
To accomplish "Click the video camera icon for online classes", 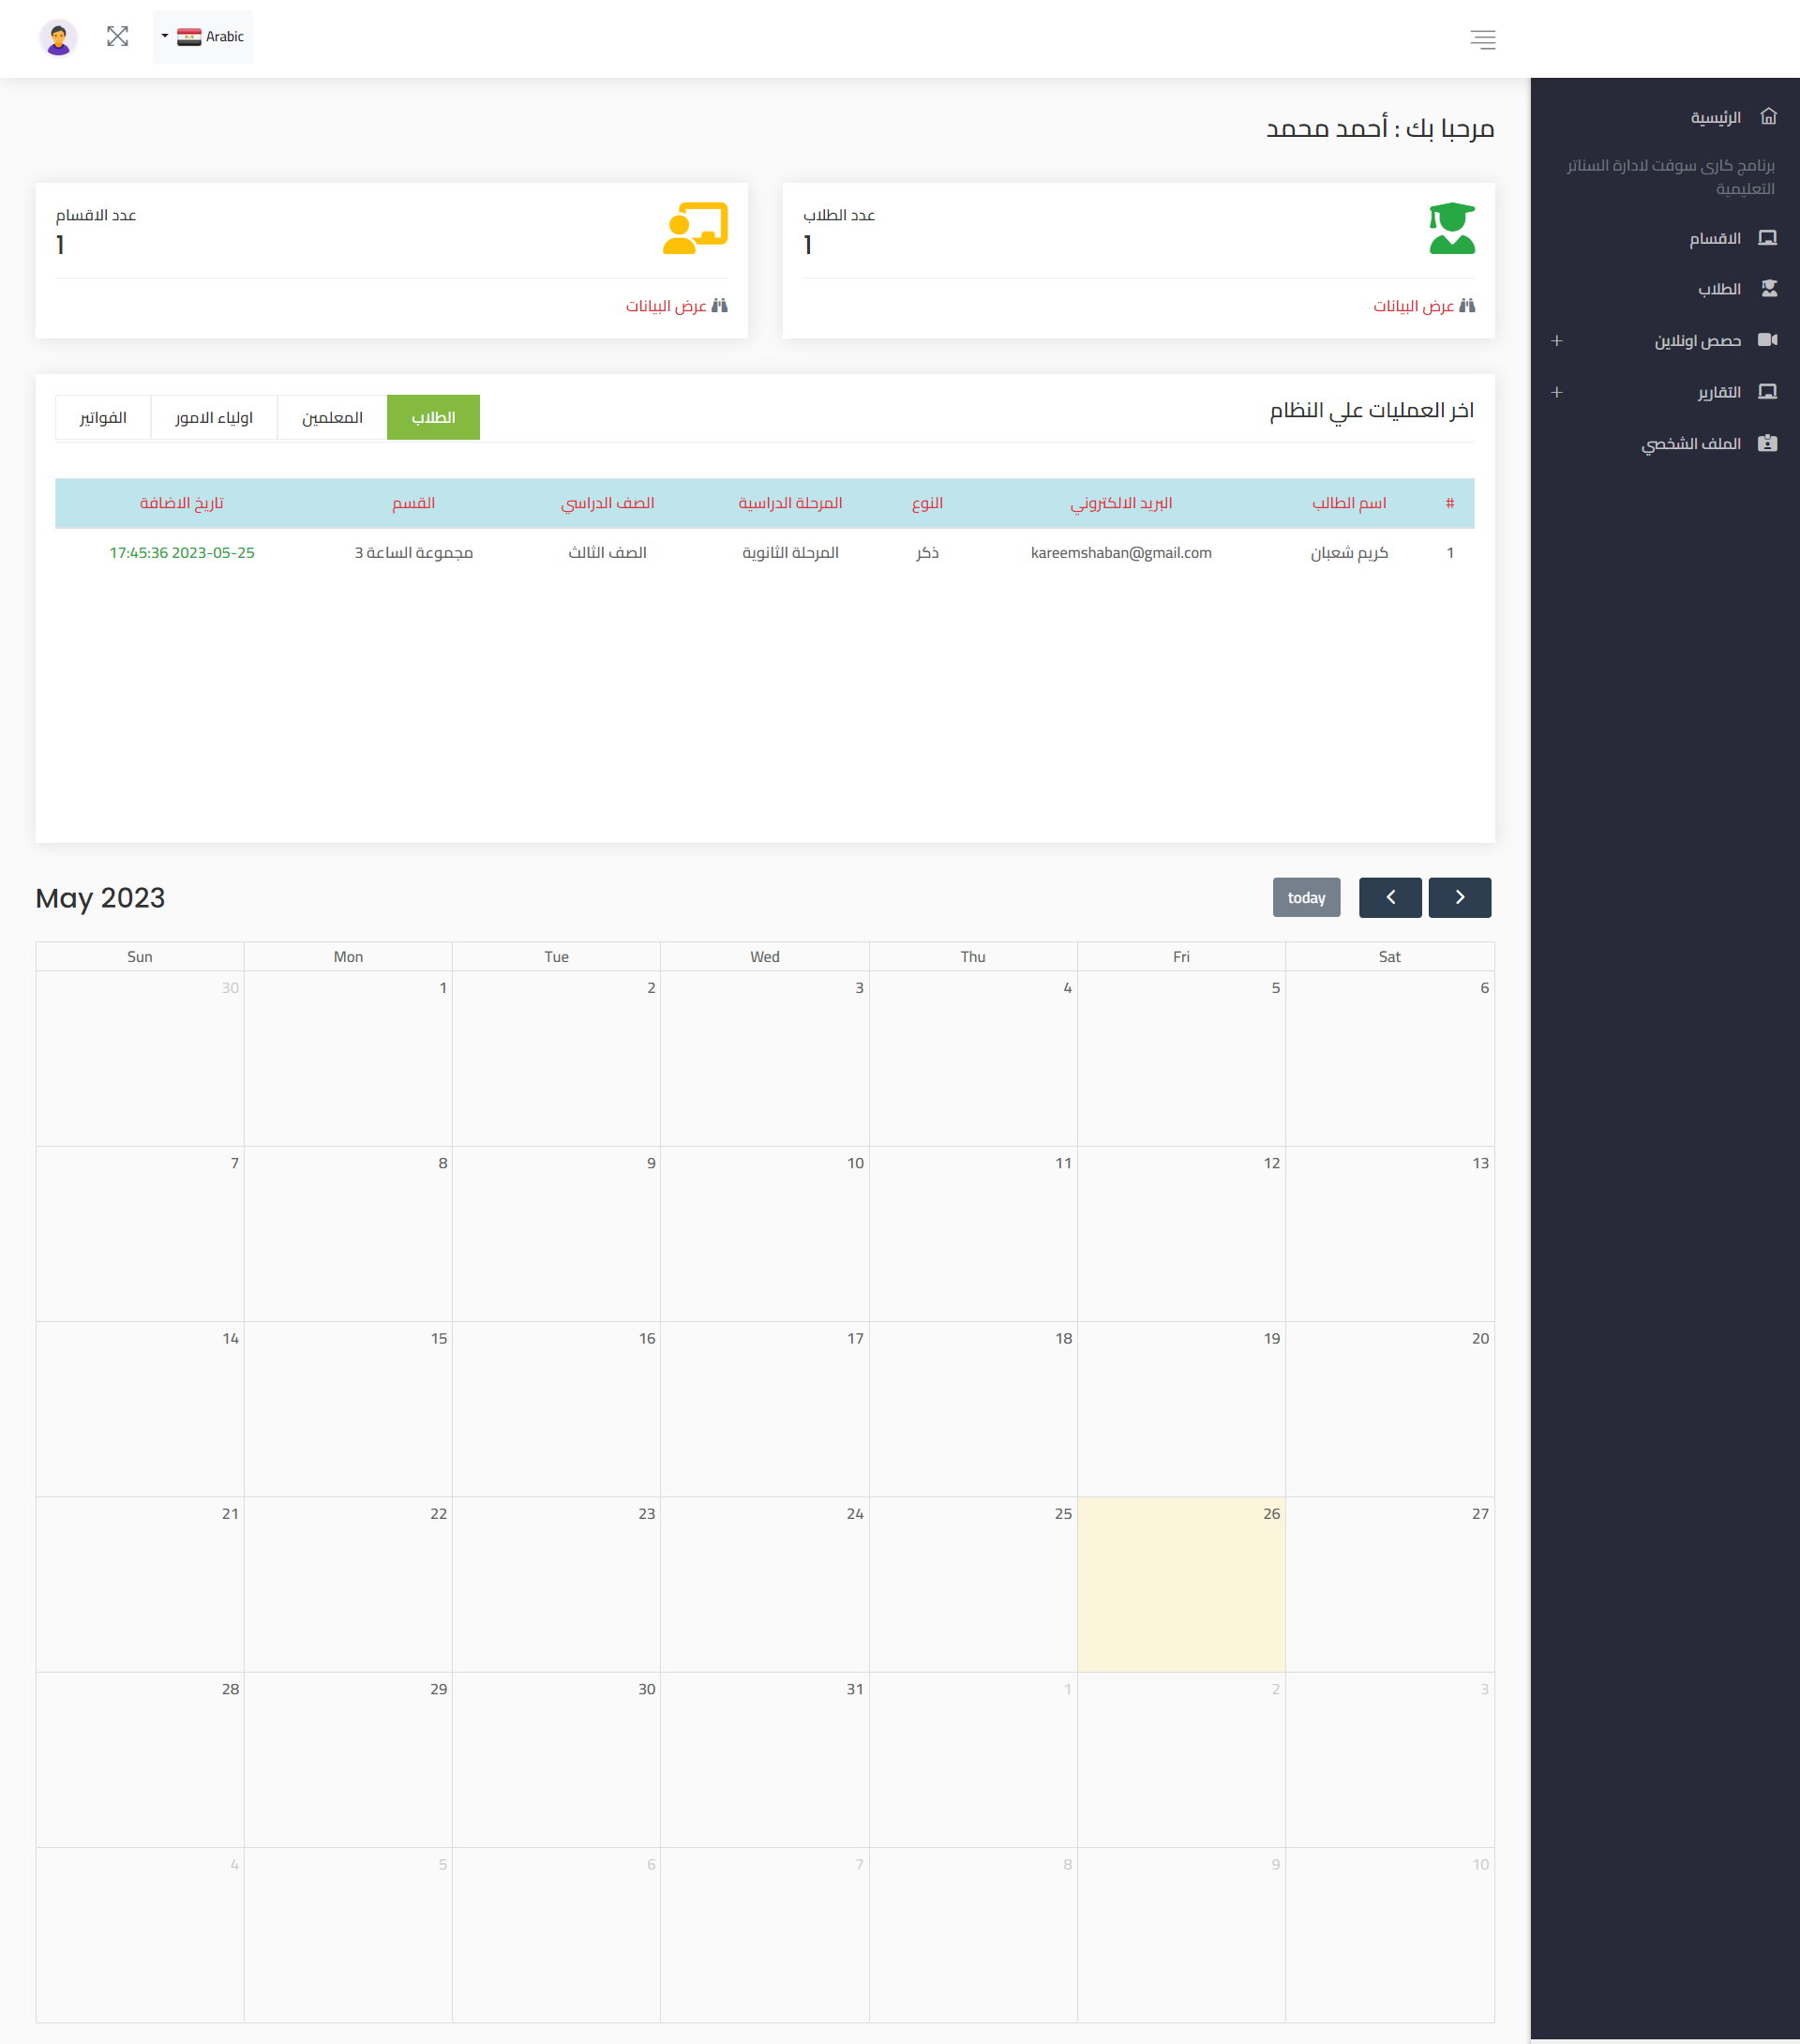I will click(1767, 340).
